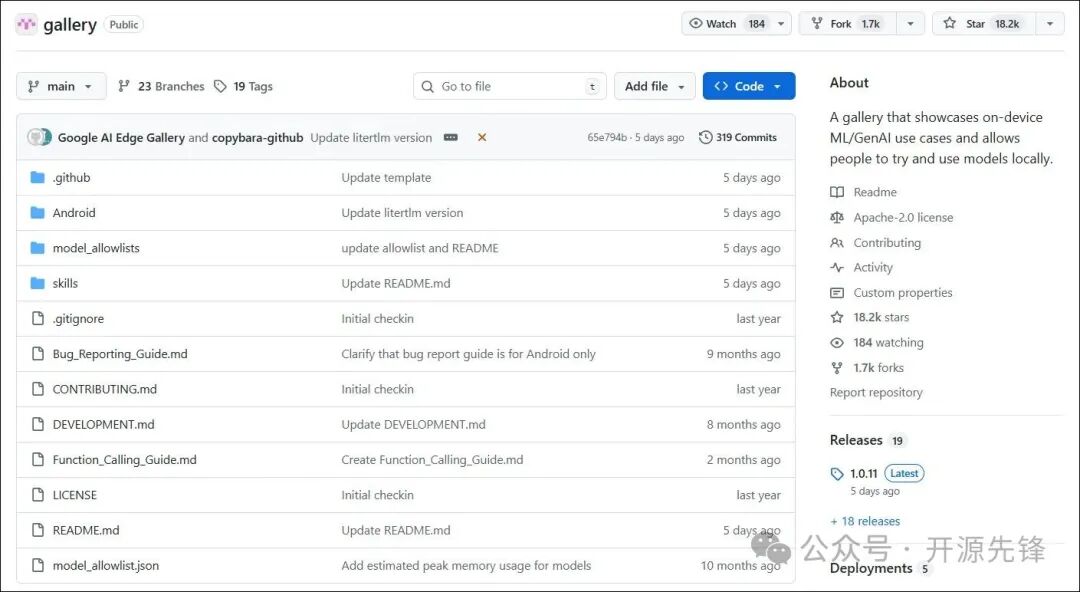Expand the commit message ellipsis
Image resolution: width=1080 pixels, height=592 pixels.
tap(450, 137)
